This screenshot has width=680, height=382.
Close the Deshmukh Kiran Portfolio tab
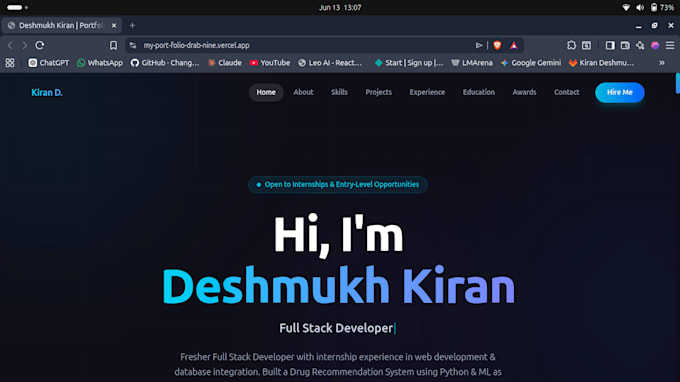114,26
